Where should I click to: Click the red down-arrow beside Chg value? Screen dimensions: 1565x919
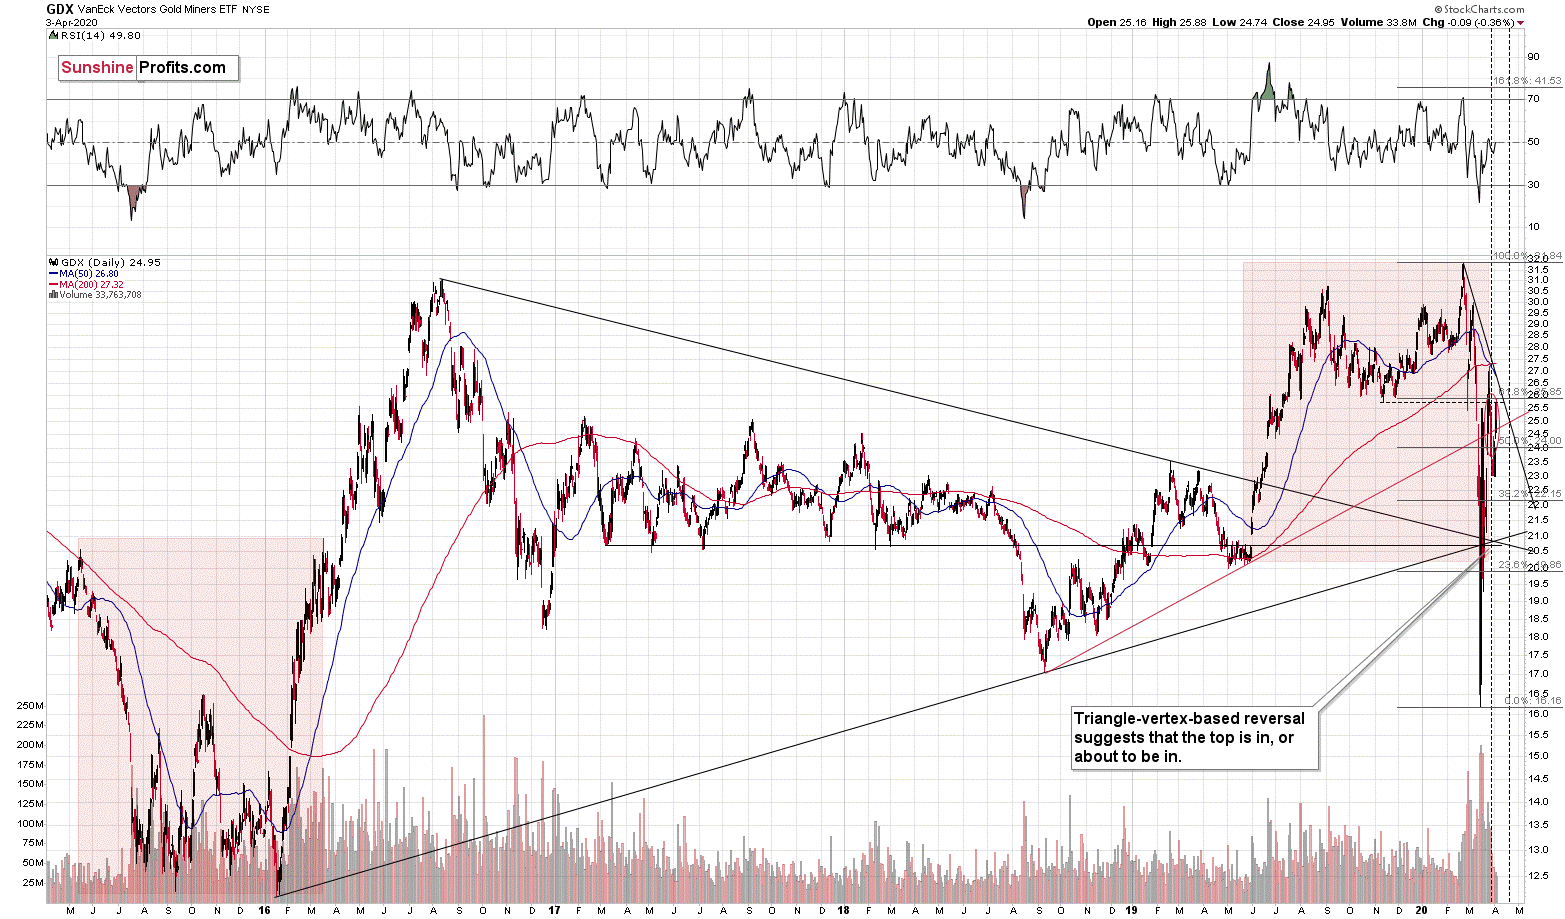tap(1521, 22)
